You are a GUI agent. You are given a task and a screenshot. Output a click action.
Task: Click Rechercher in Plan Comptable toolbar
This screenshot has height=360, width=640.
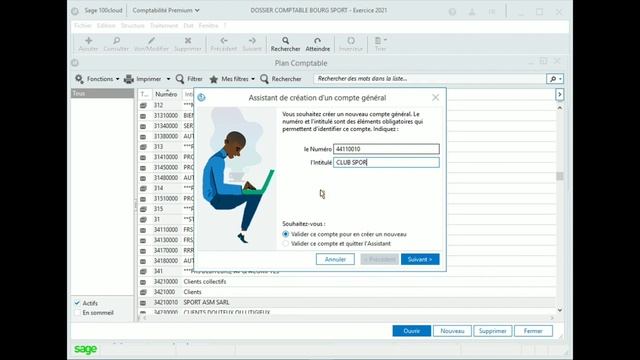coord(281,79)
